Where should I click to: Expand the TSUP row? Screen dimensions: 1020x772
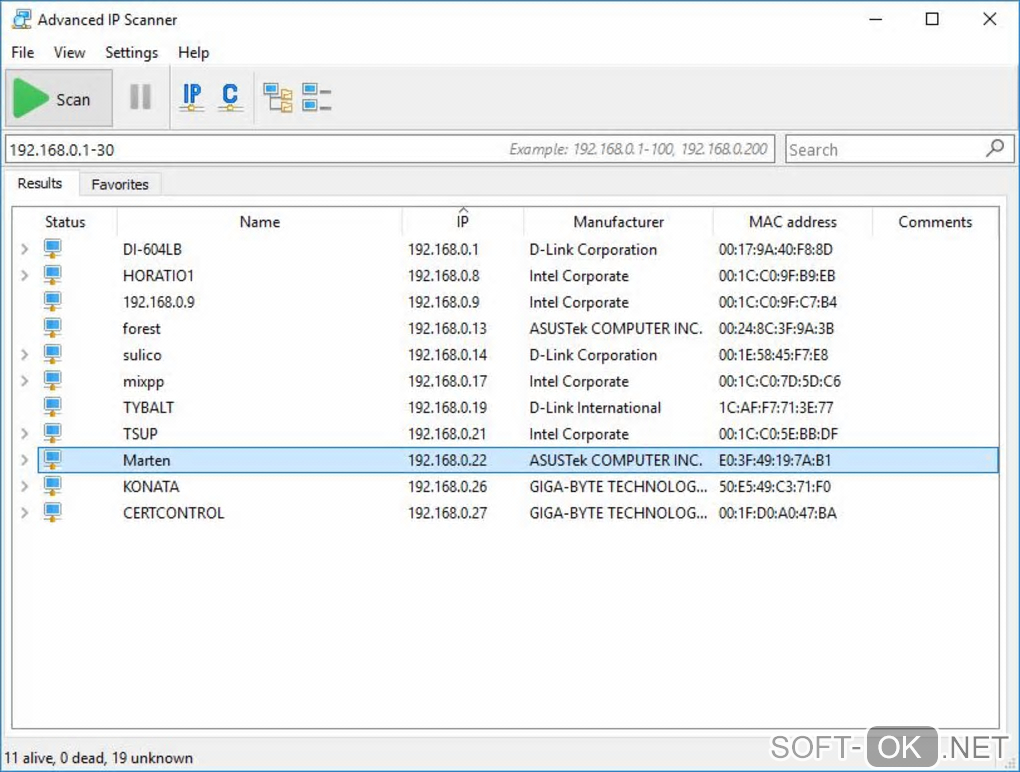pos(25,434)
